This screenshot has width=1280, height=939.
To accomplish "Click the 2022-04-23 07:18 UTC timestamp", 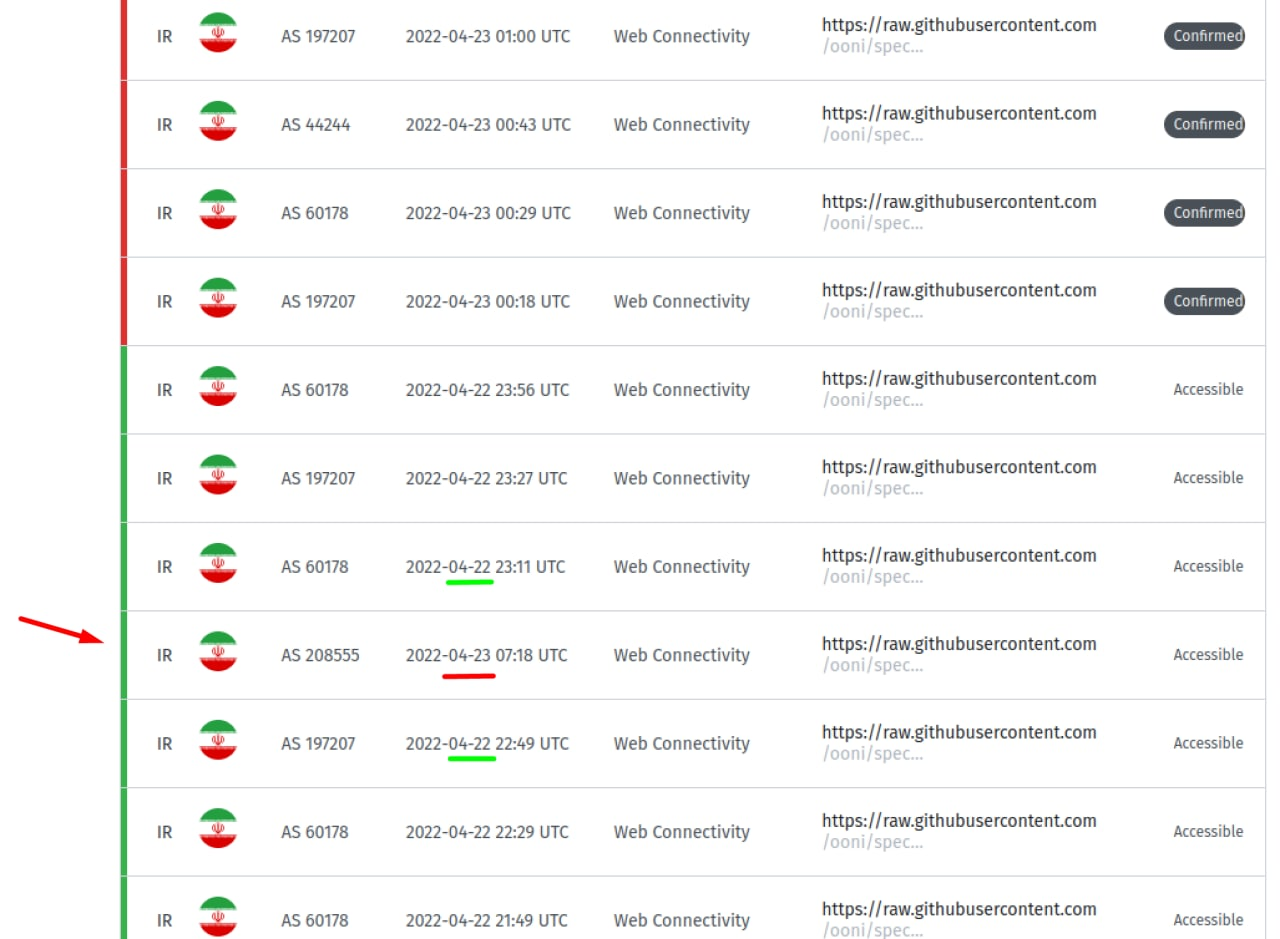I will 487,655.
